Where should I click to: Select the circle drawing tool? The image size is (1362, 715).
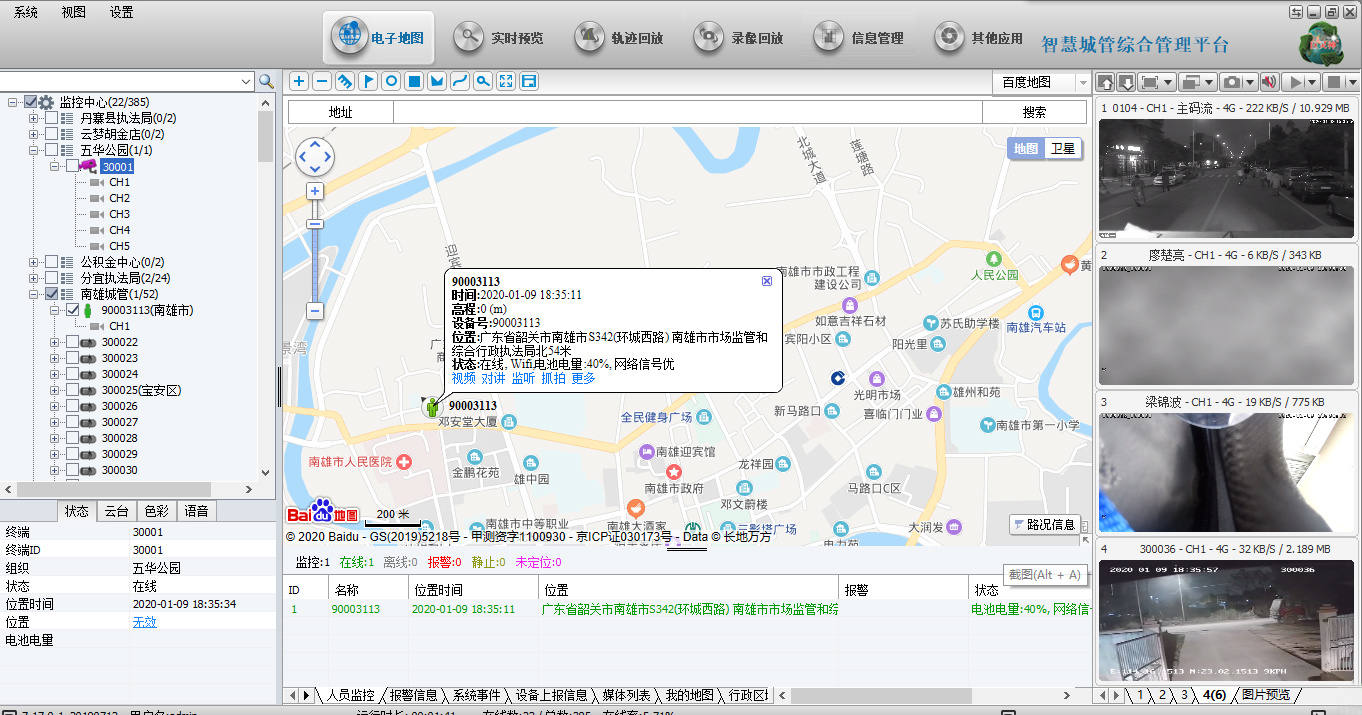[x=391, y=81]
